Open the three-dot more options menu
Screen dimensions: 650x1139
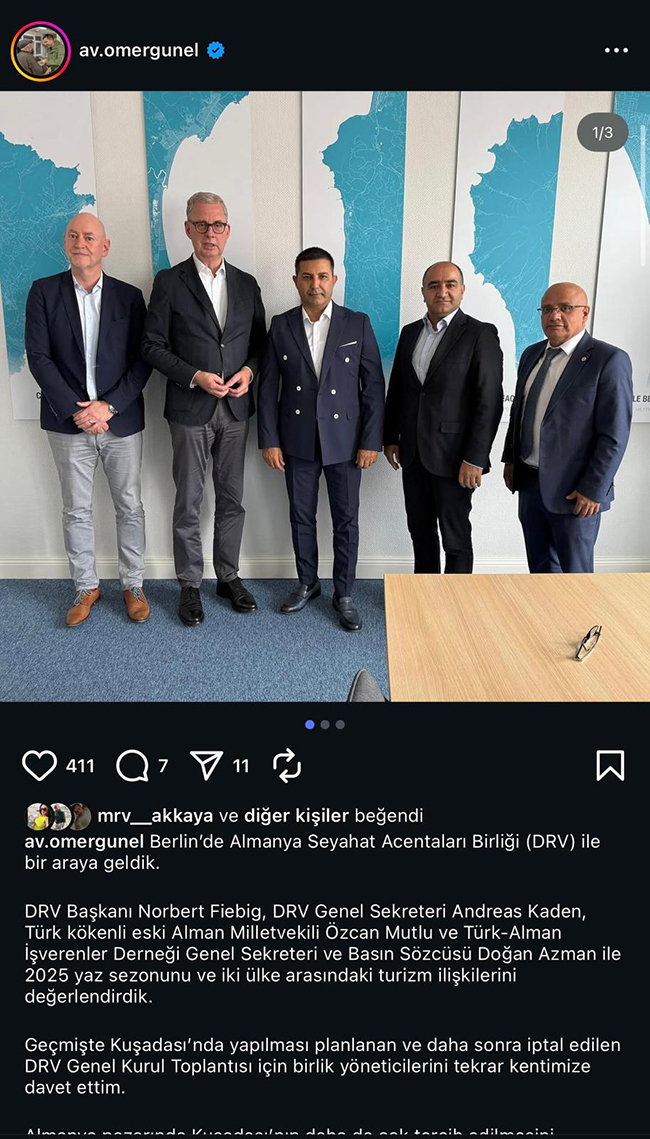point(617,50)
